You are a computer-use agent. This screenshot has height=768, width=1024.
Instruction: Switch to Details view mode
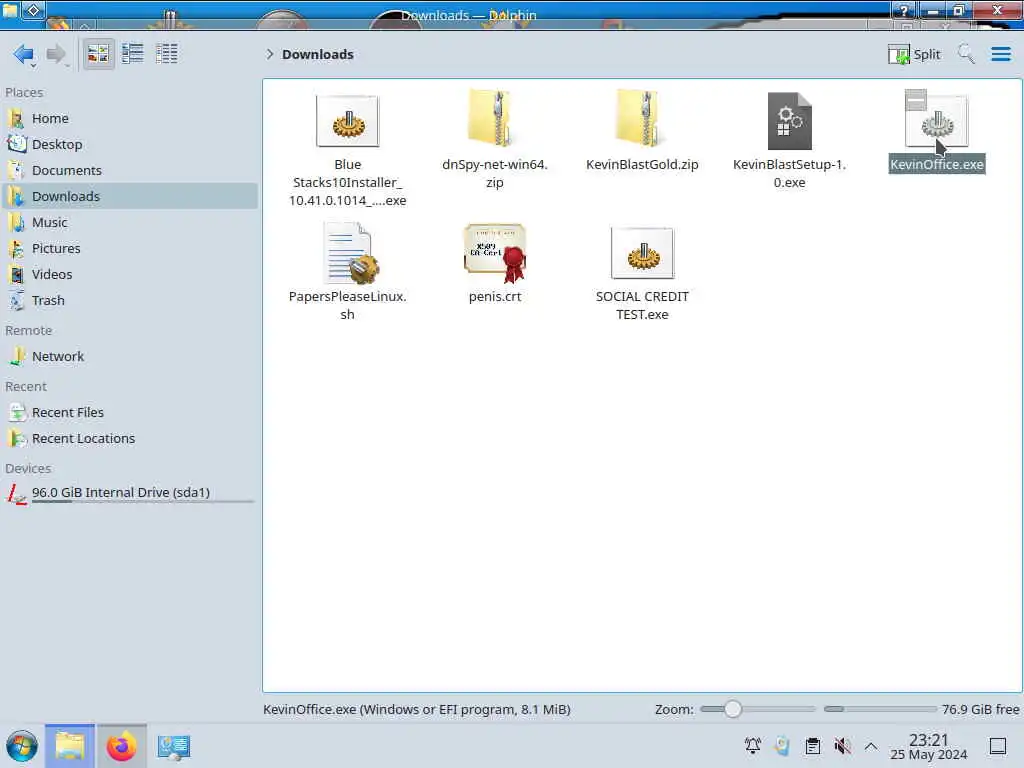167,54
